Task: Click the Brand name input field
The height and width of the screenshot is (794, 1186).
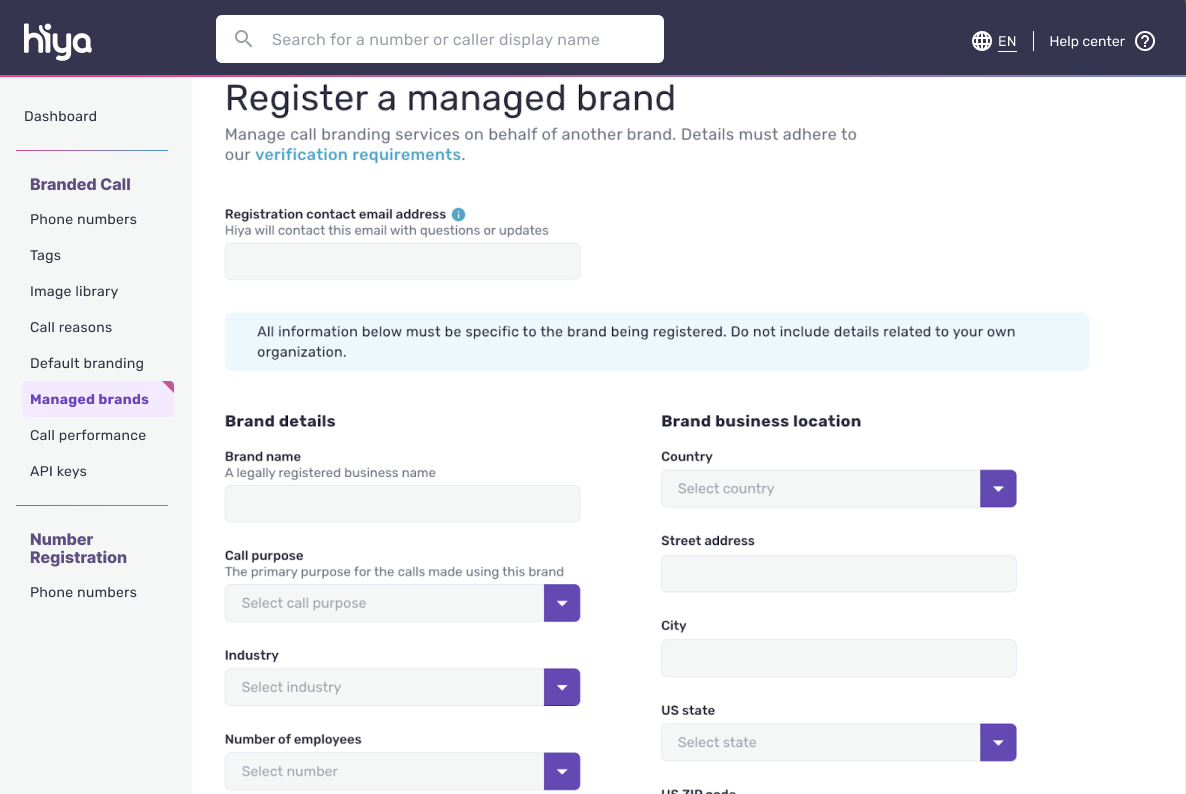Action: (402, 504)
